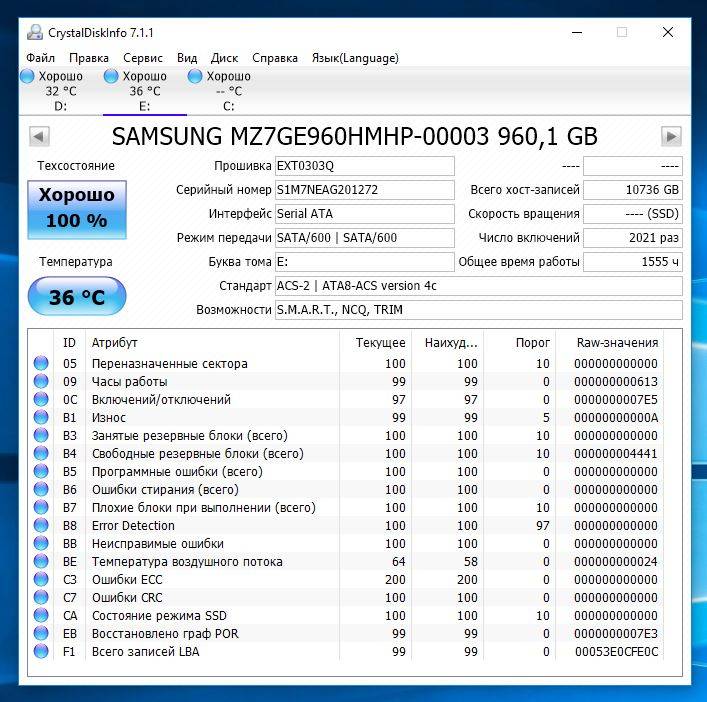Go to next disk with right arrow
The image size is (707, 702).
point(671,136)
